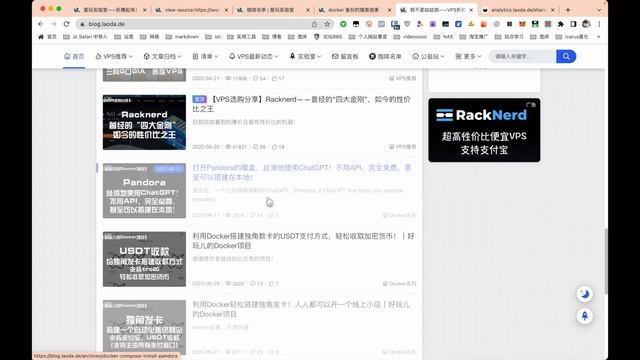Go to 首页 home in site nav
640x360 pixels.
click(74, 56)
